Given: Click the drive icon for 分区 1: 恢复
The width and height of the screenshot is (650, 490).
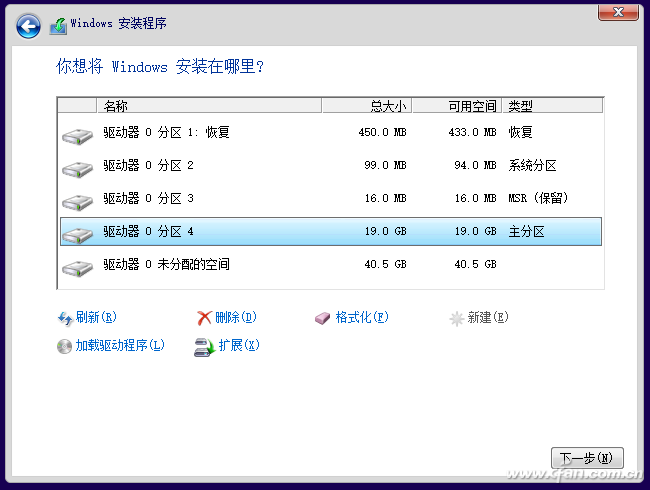Looking at the screenshot, I should click(x=78, y=136).
